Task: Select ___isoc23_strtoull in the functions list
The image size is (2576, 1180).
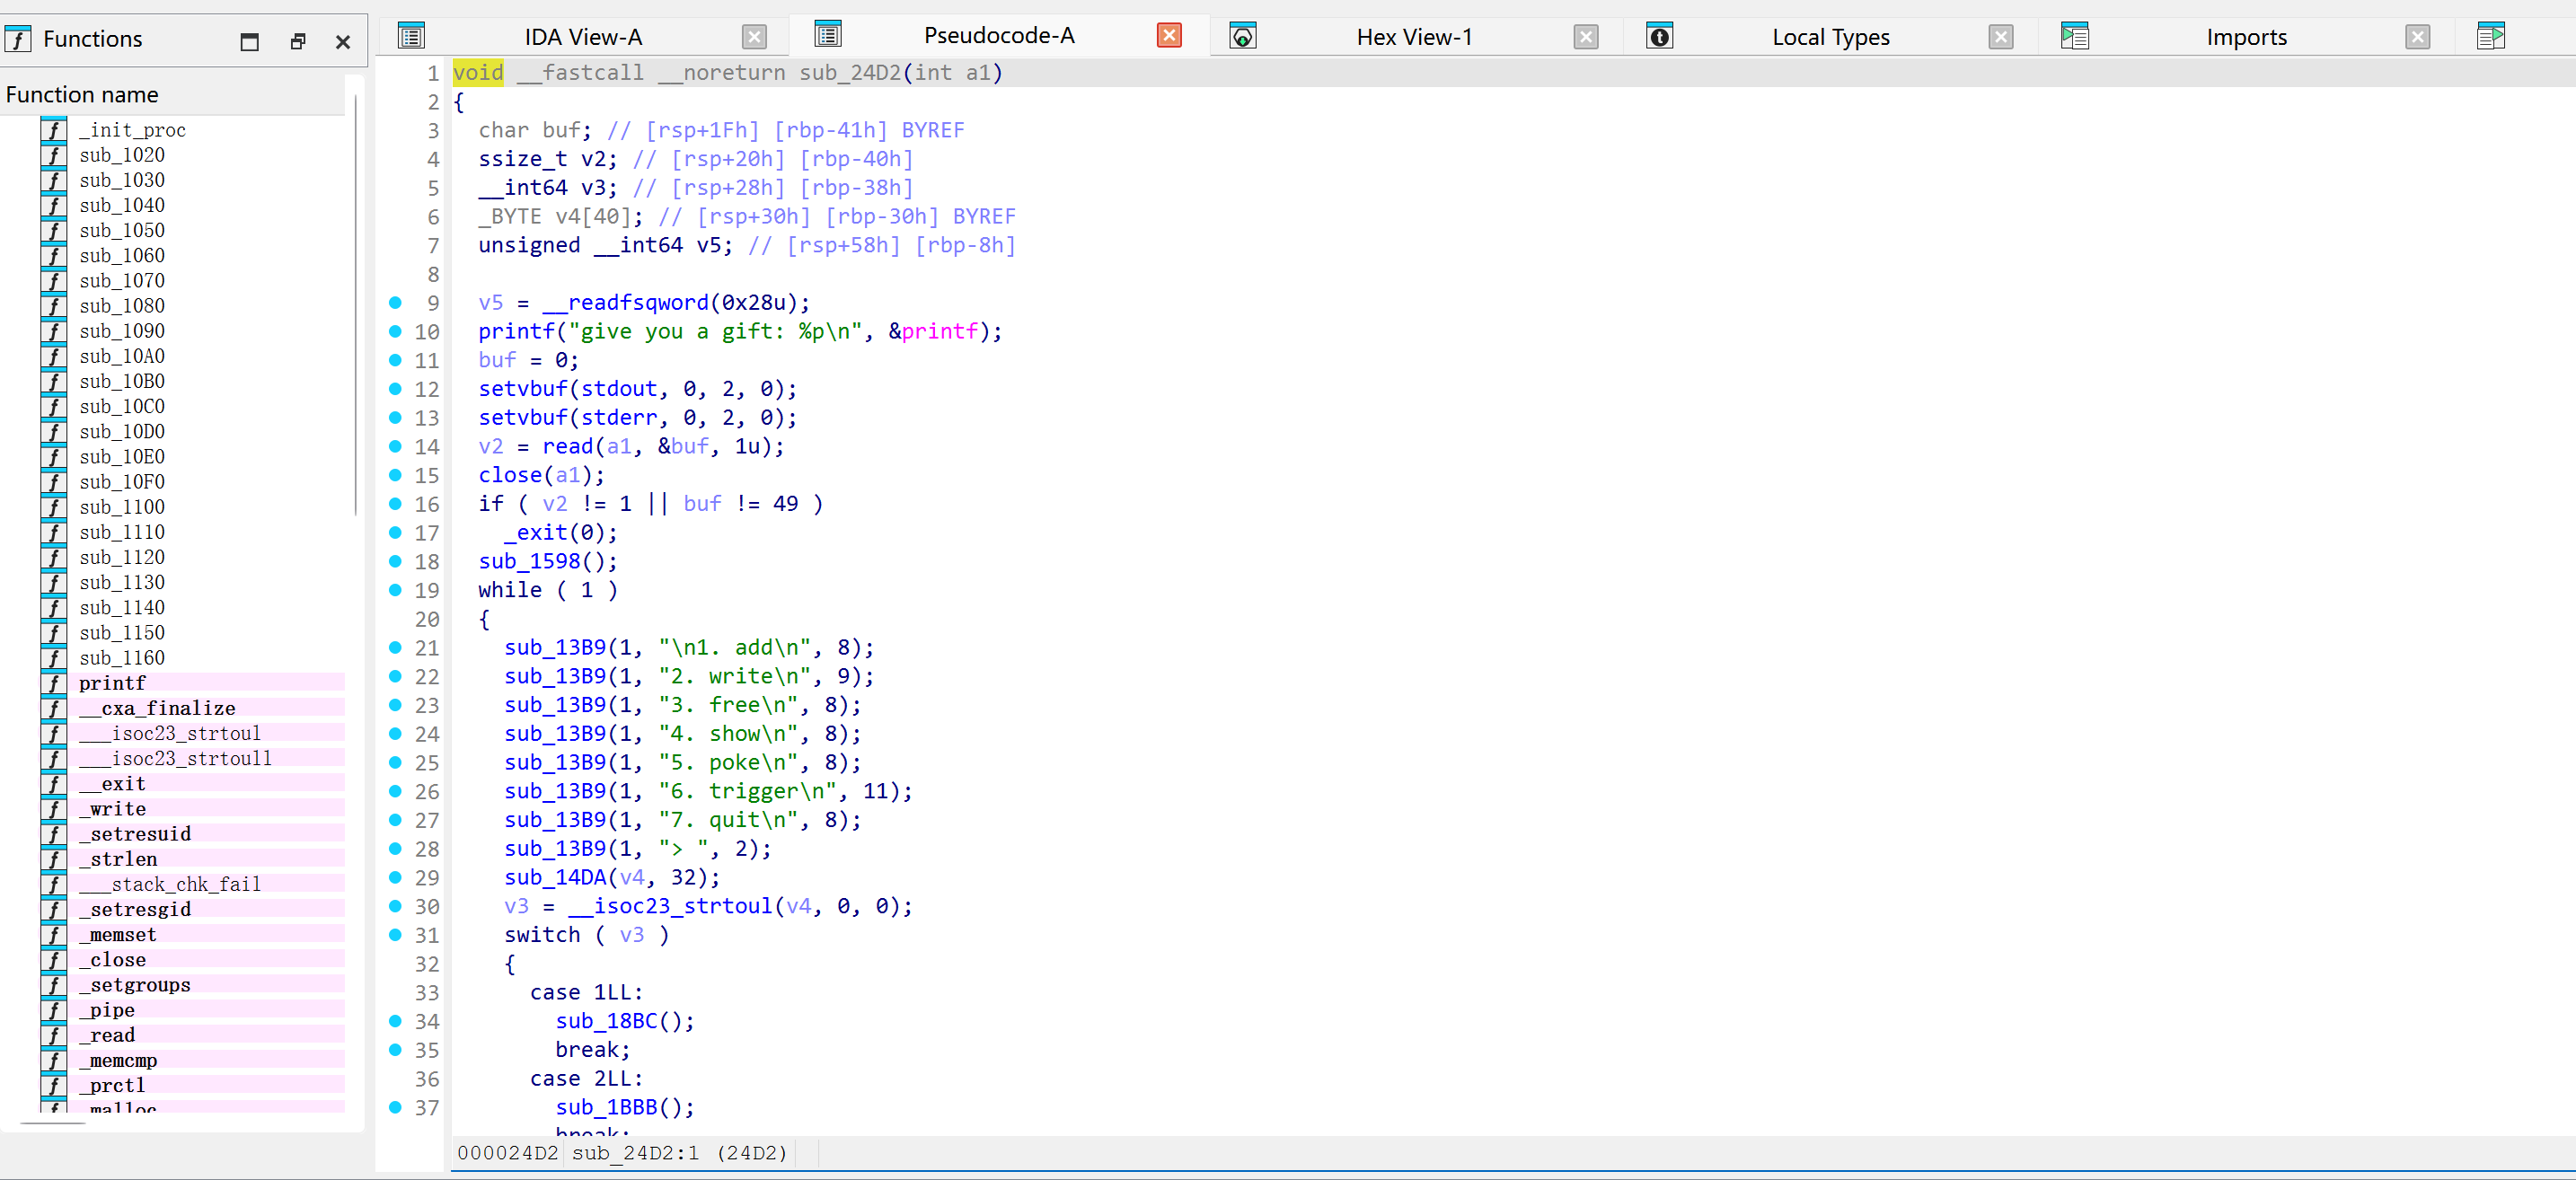Action: pyautogui.click(x=175, y=758)
